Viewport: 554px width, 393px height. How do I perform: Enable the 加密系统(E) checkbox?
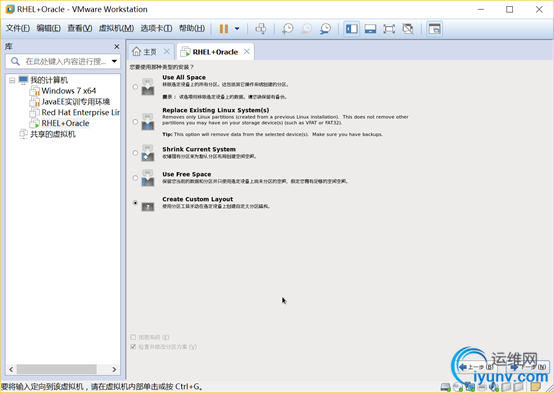(x=133, y=337)
